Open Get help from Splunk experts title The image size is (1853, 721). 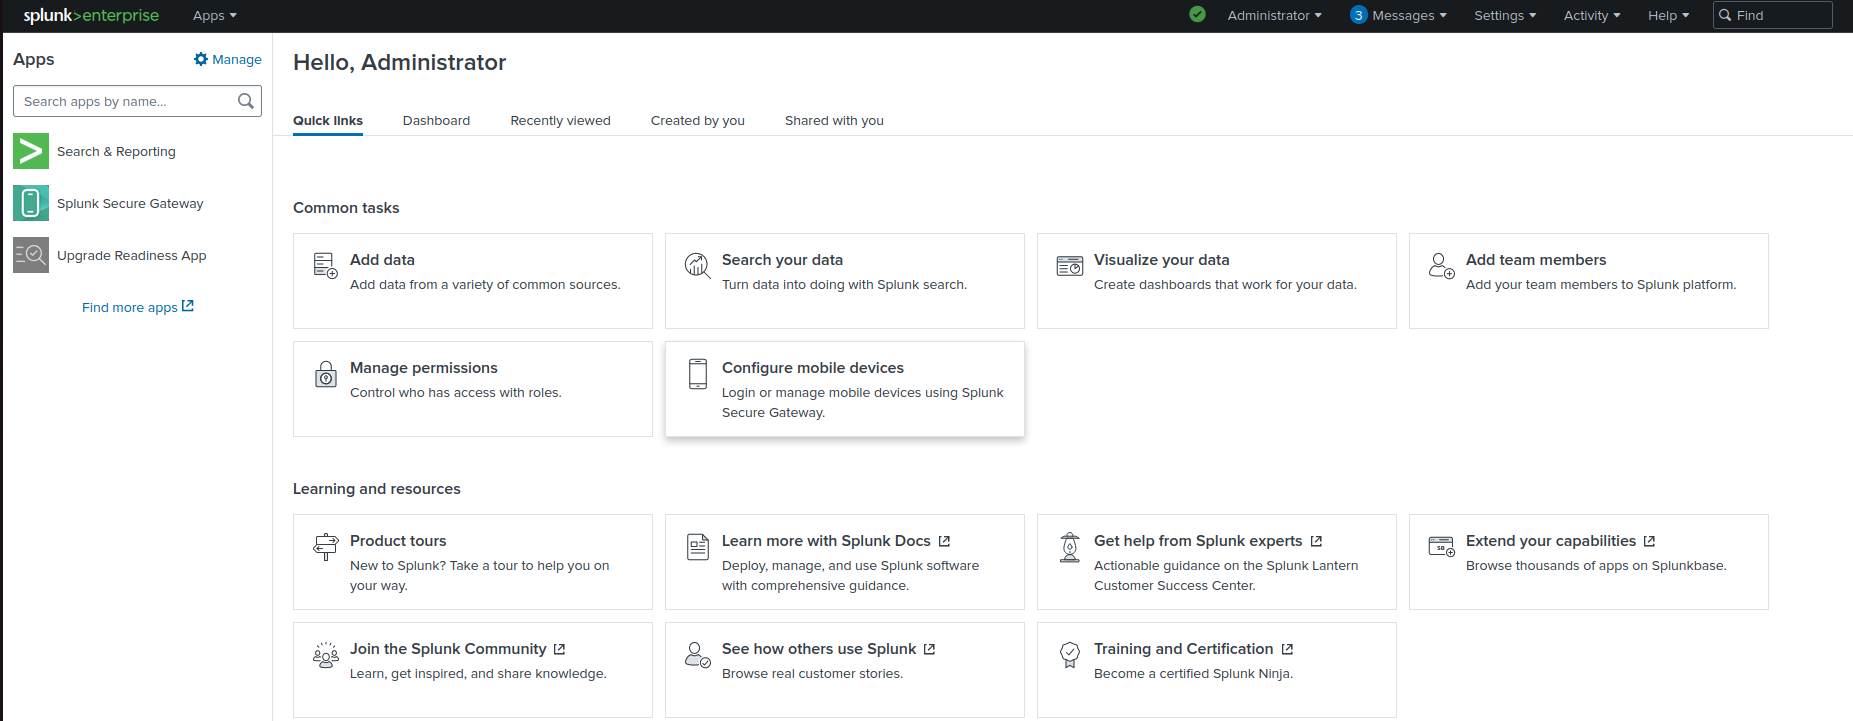(1198, 541)
